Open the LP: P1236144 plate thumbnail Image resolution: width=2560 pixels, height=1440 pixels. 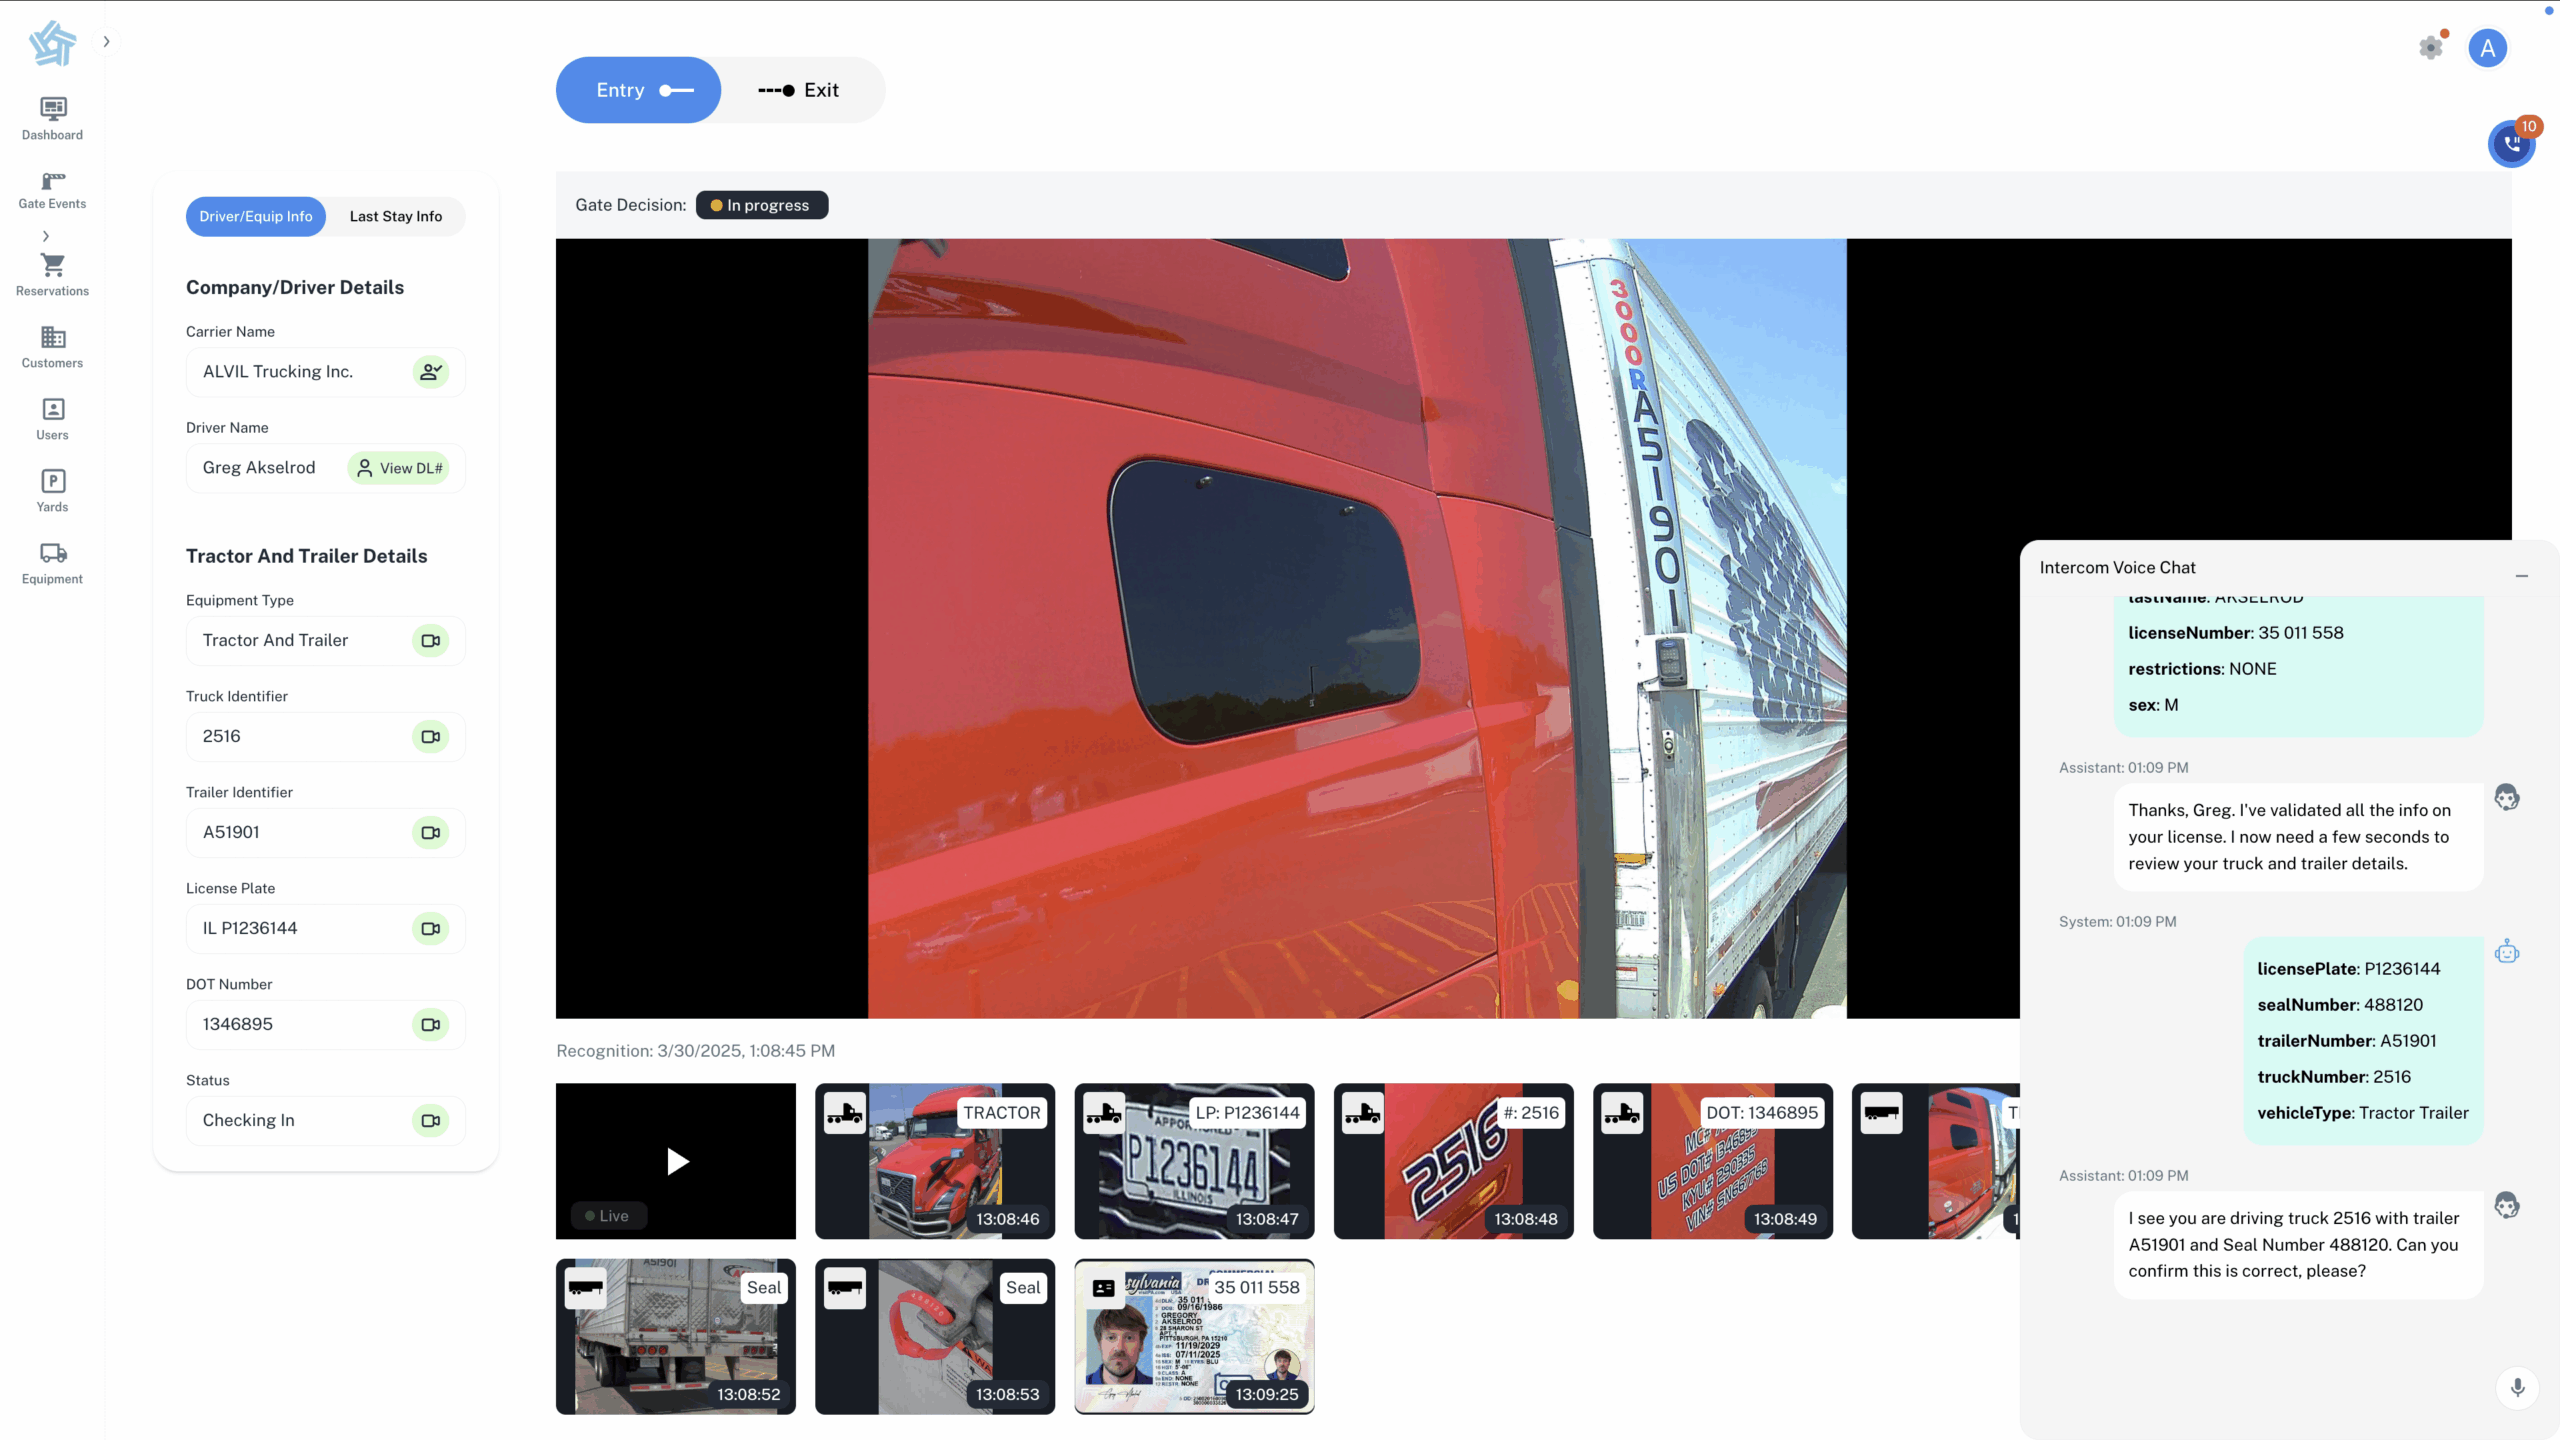coord(1194,1161)
